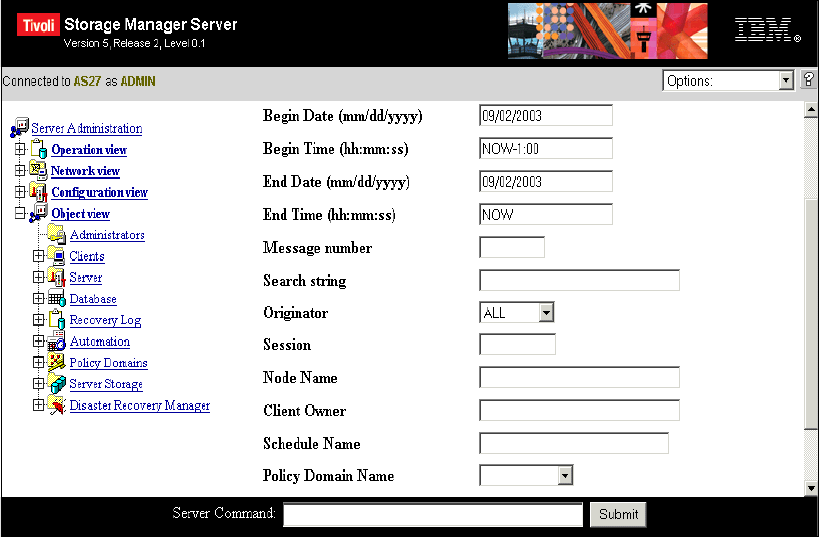Expand the Policy Domains node

coord(38,362)
